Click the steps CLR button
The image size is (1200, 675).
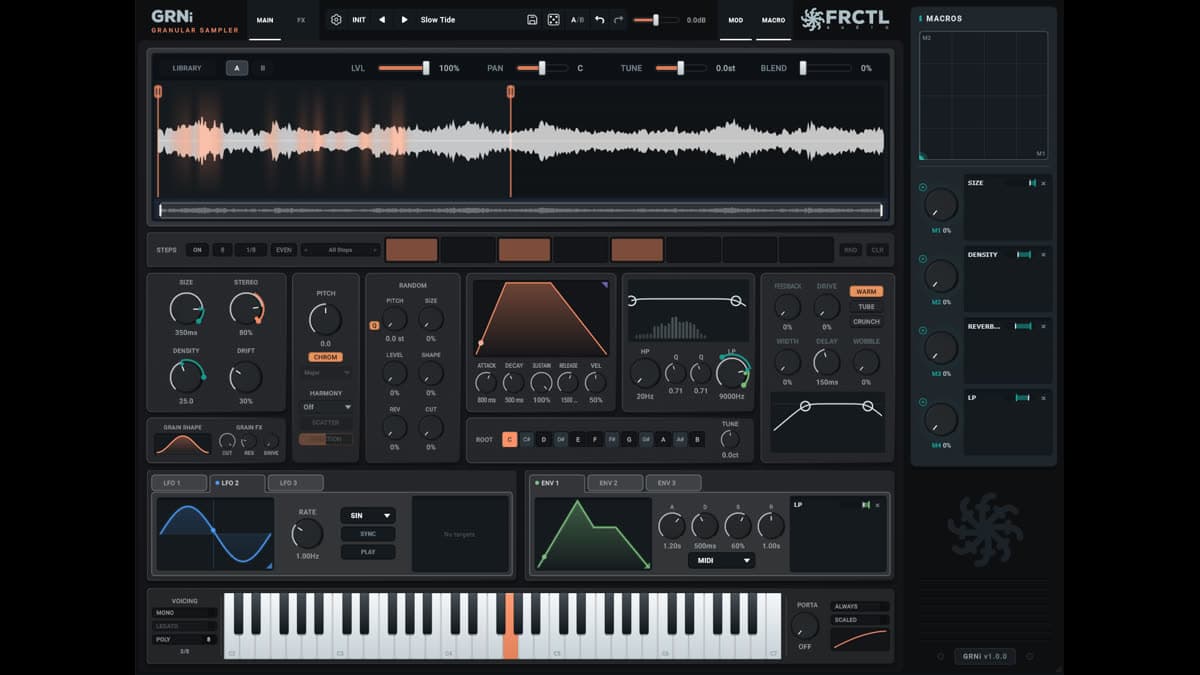pos(877,250)
